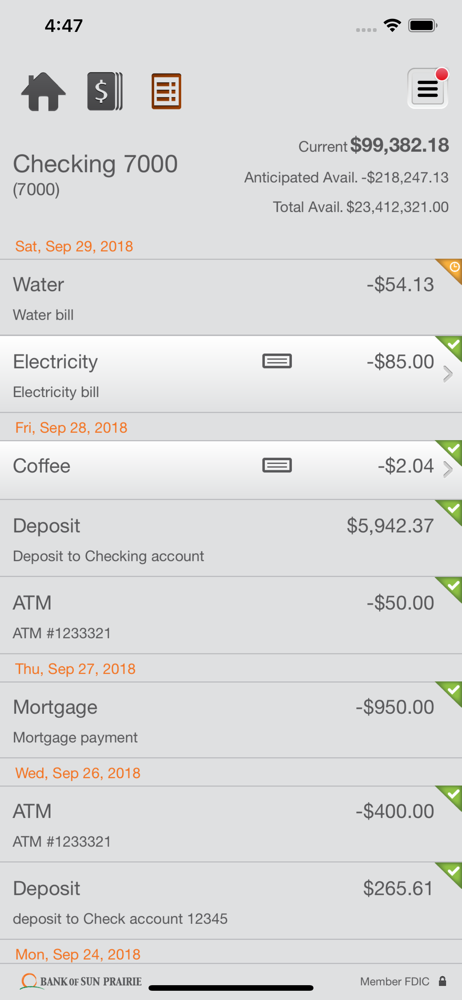Open the hamburger menu with notification
The width and height of the screenshot is (462, 1000).
(x=428, y=88)
